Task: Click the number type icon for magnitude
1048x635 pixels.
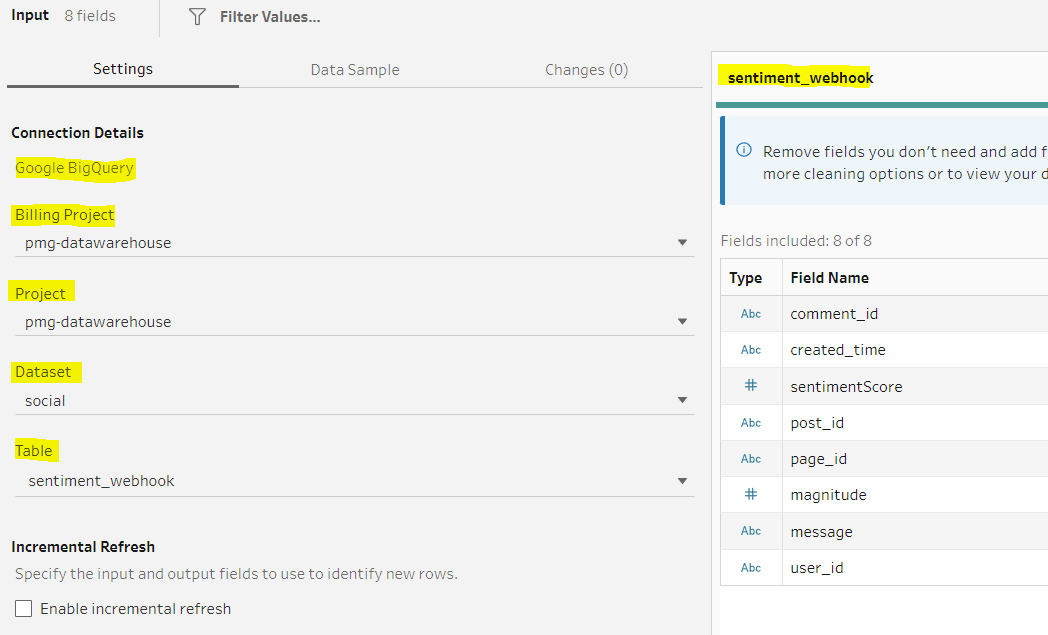Action: (x=750, y=495)
